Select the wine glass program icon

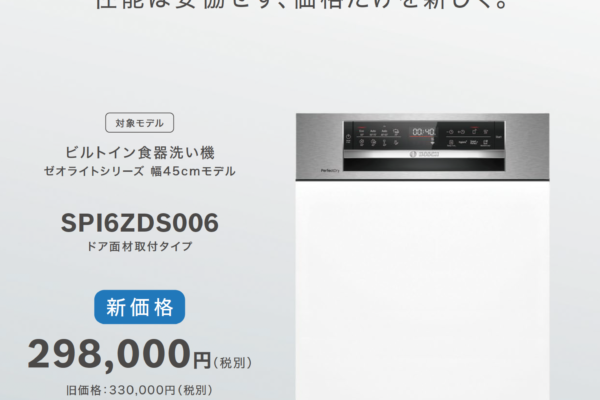tap(384, 142)
